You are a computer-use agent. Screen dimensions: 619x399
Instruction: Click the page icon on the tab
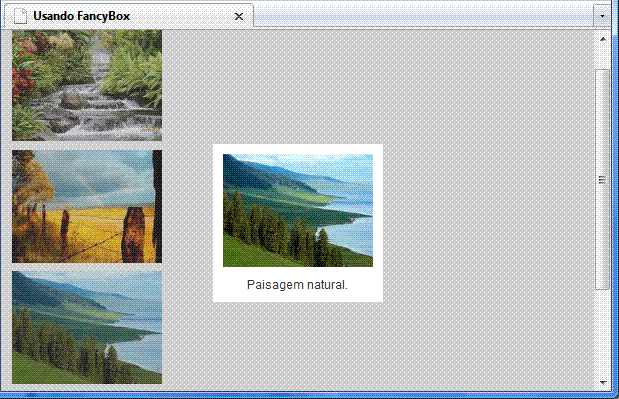tap(21, 16)
